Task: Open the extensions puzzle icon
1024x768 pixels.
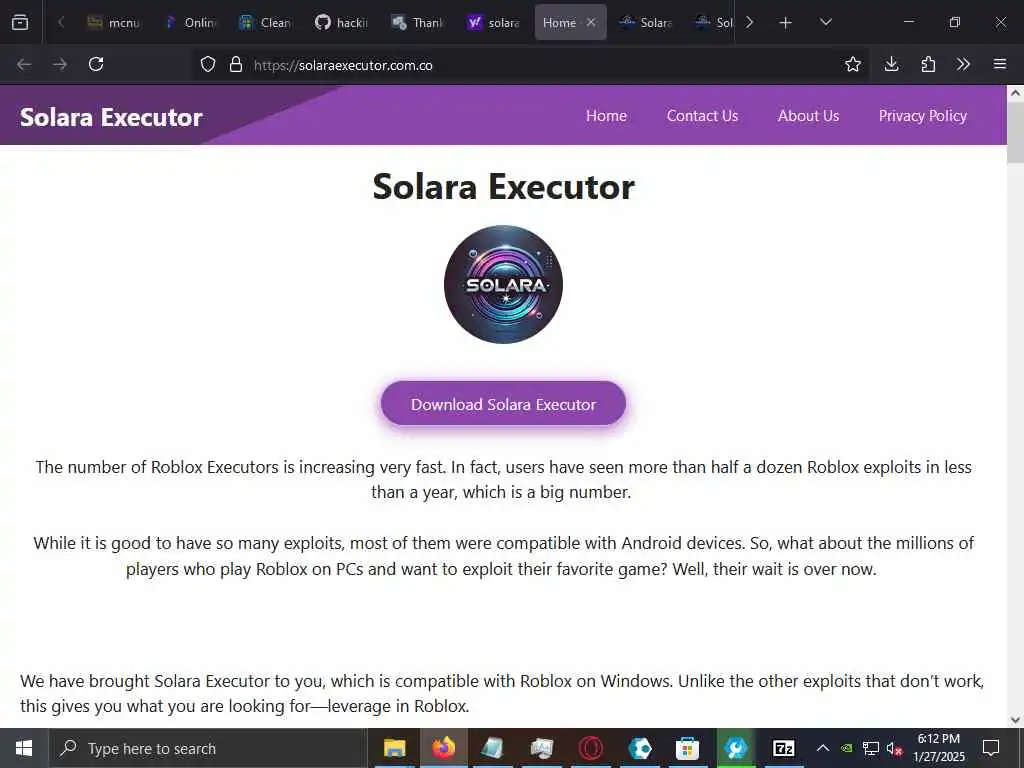Action: pyautogui.click(x=927, y=64)
